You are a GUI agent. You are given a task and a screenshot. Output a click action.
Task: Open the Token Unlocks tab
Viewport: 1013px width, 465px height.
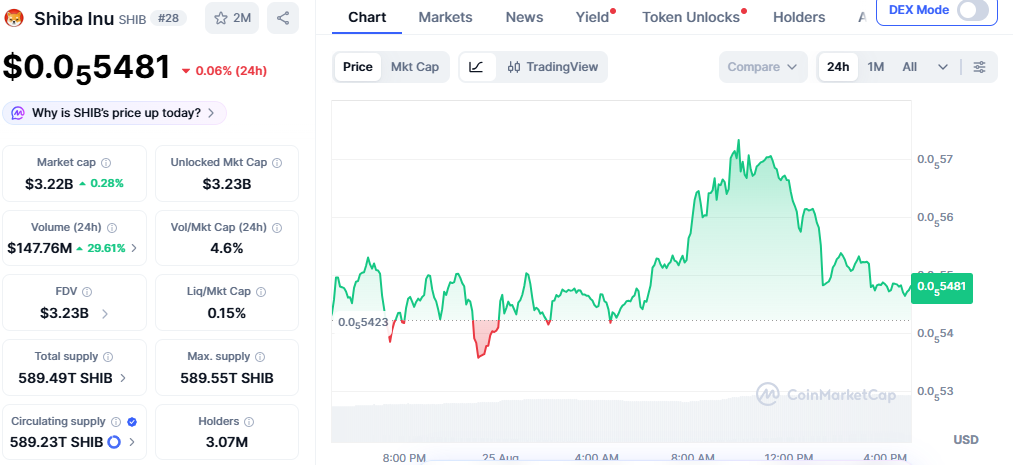691,17
